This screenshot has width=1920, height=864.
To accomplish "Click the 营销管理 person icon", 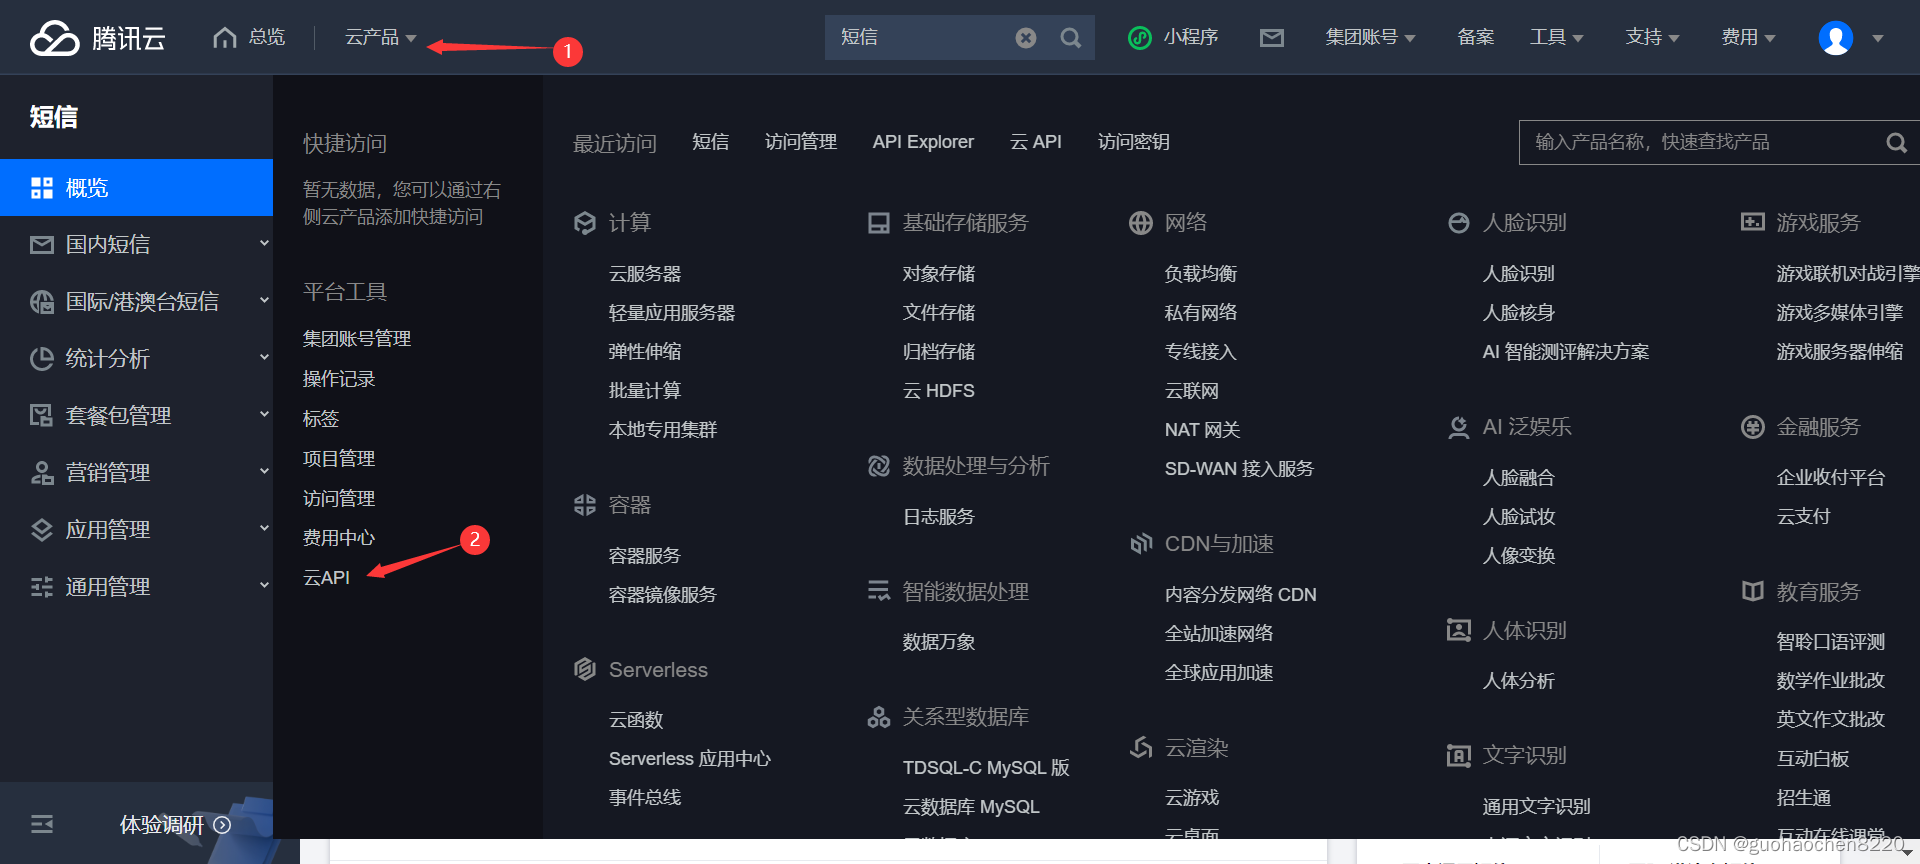I will [42, 473].
